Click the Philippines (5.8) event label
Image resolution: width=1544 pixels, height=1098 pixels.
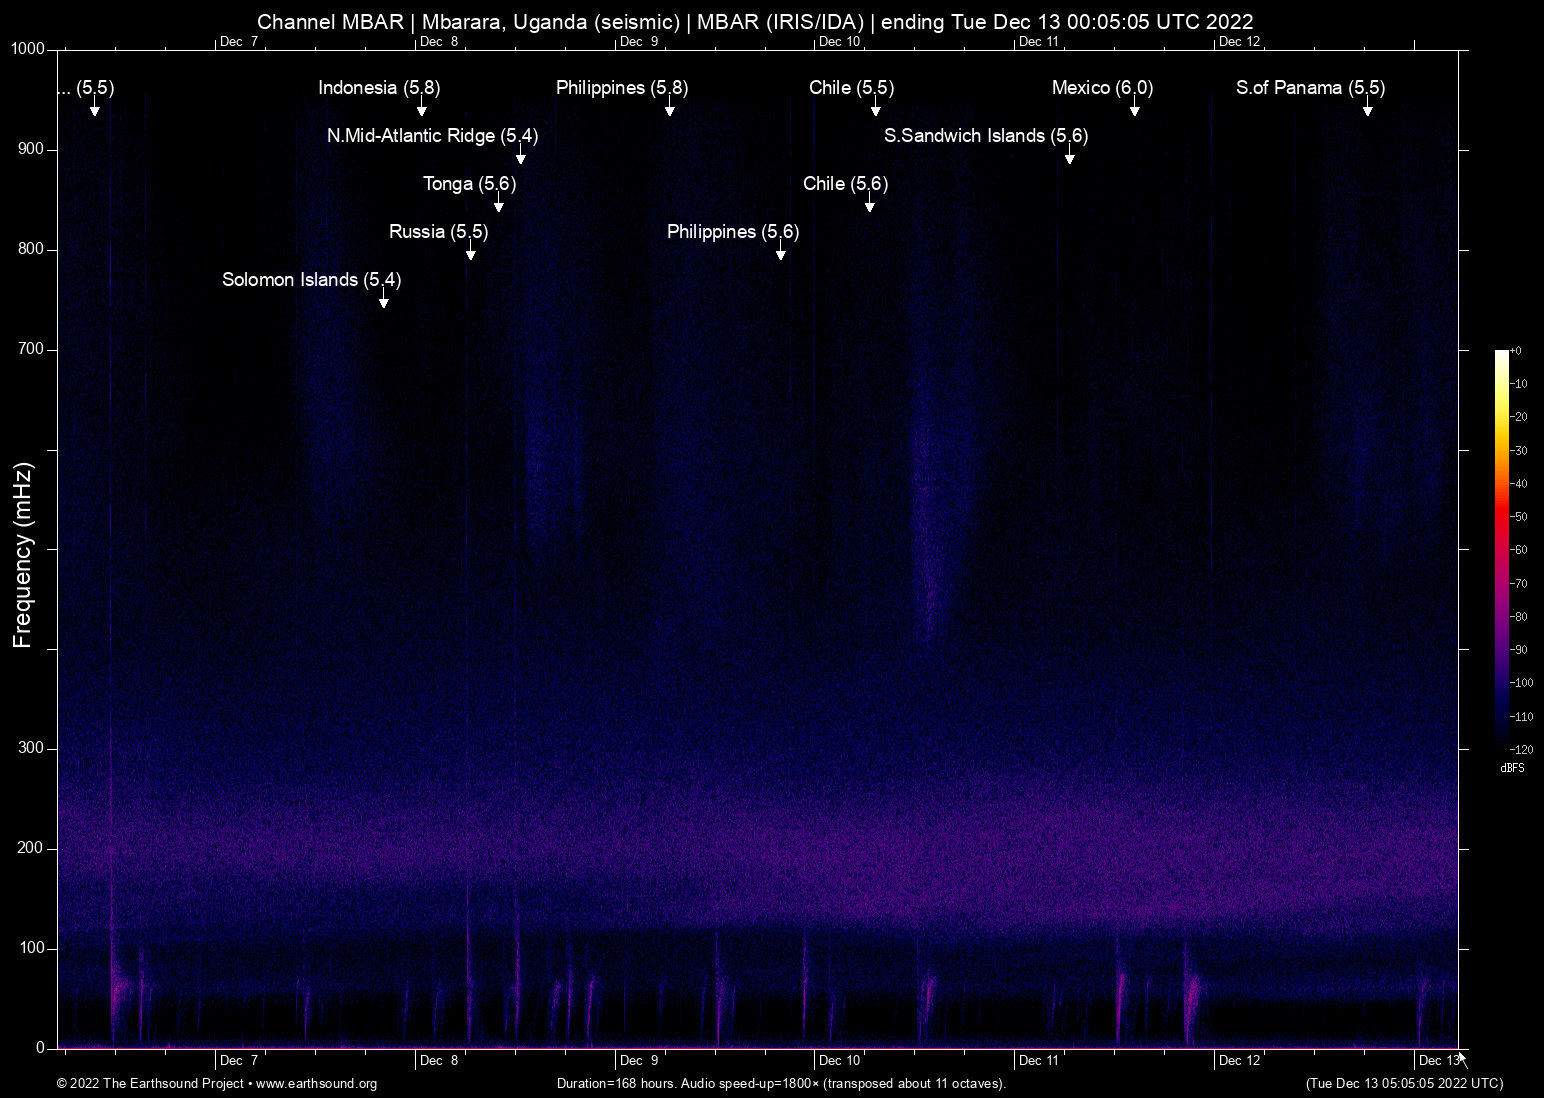tap(621, 88)
